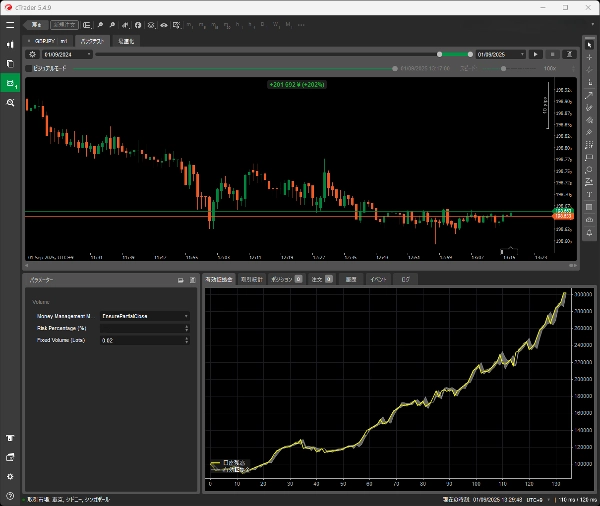Select the crosshair tool in right toolbar
This screenshot has width=600, height=506.
pos(589,57)
